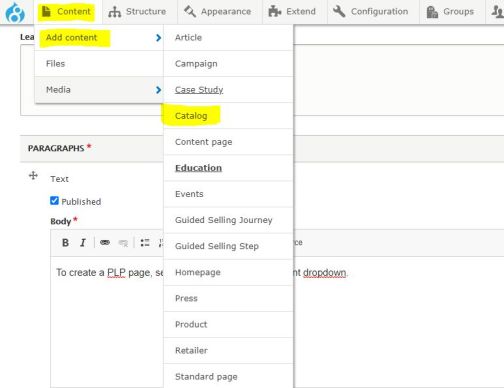
Task: Open the Content admin menu
Action: coord(67,12)
